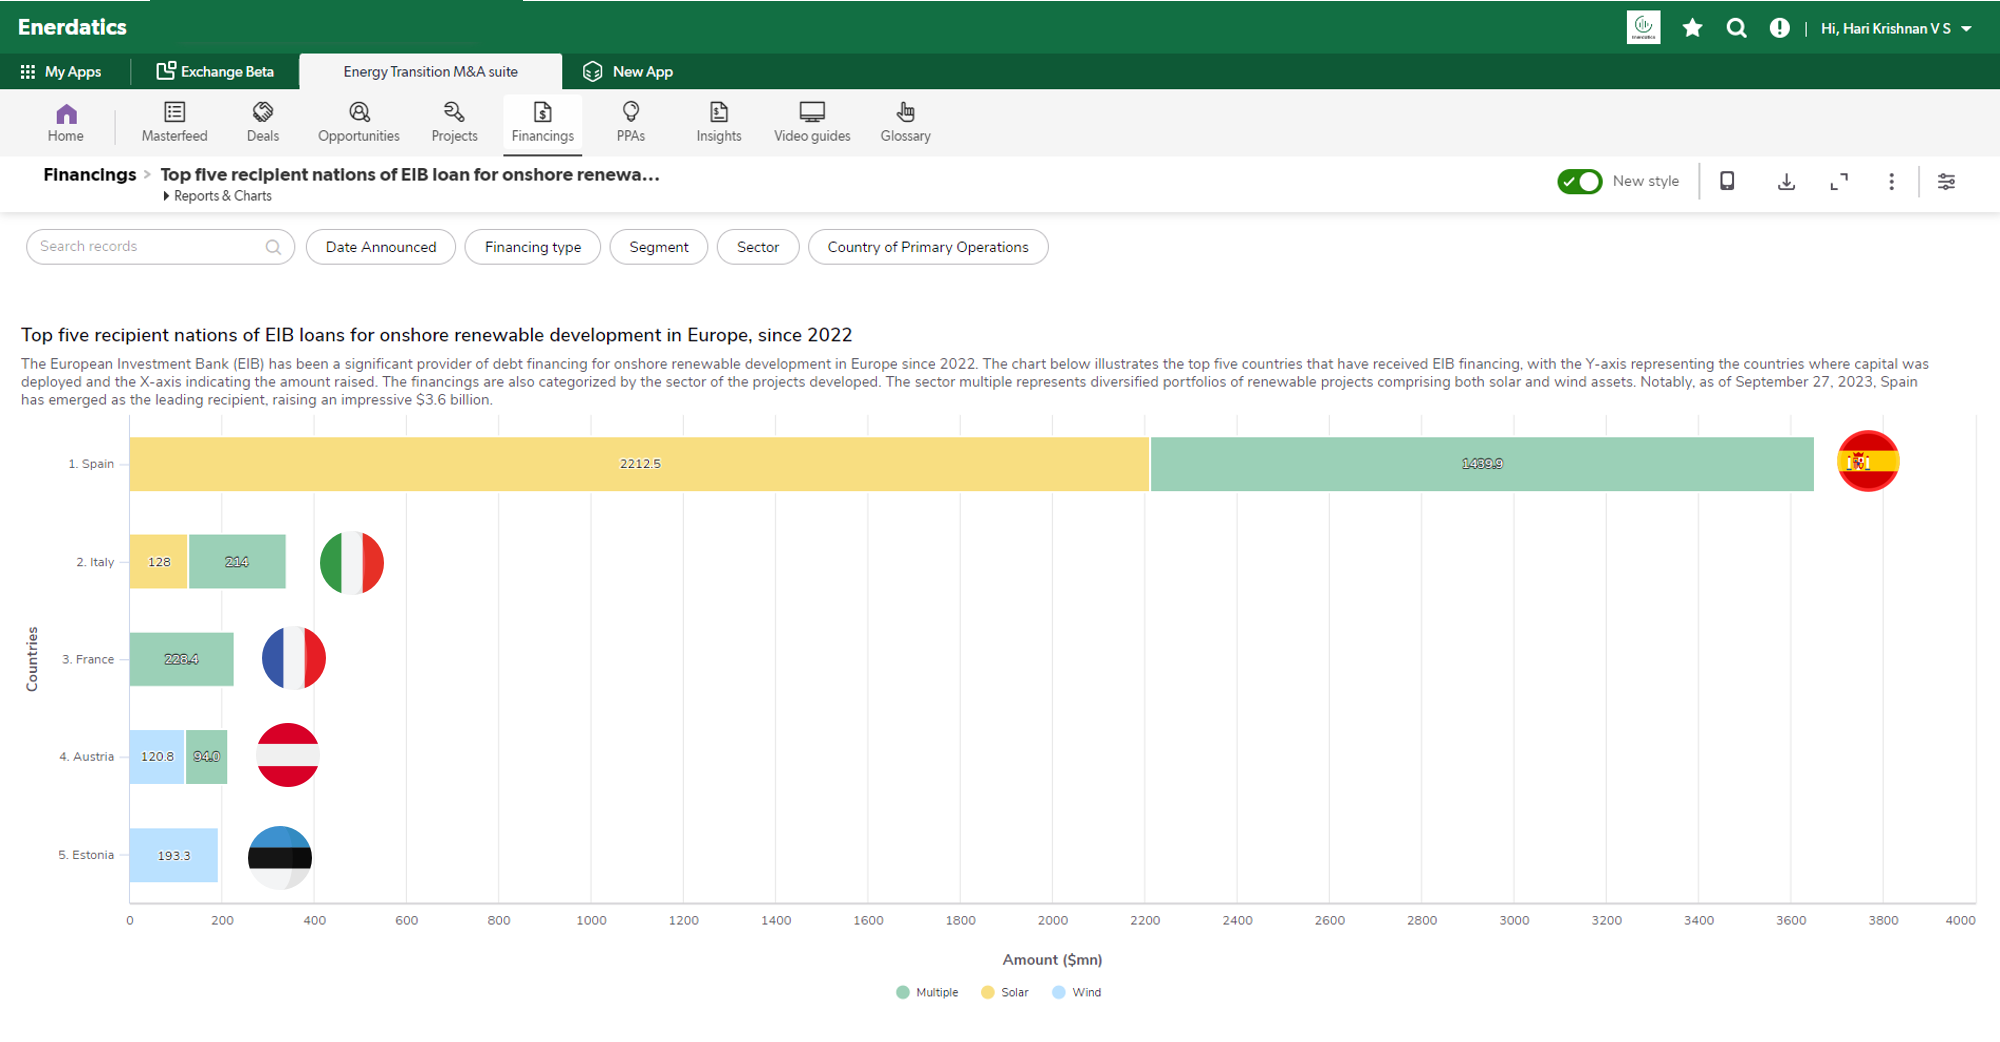Open the filter settings sliders icon
Viewport: 2000px width, 1042px height.
point(1946,182)
